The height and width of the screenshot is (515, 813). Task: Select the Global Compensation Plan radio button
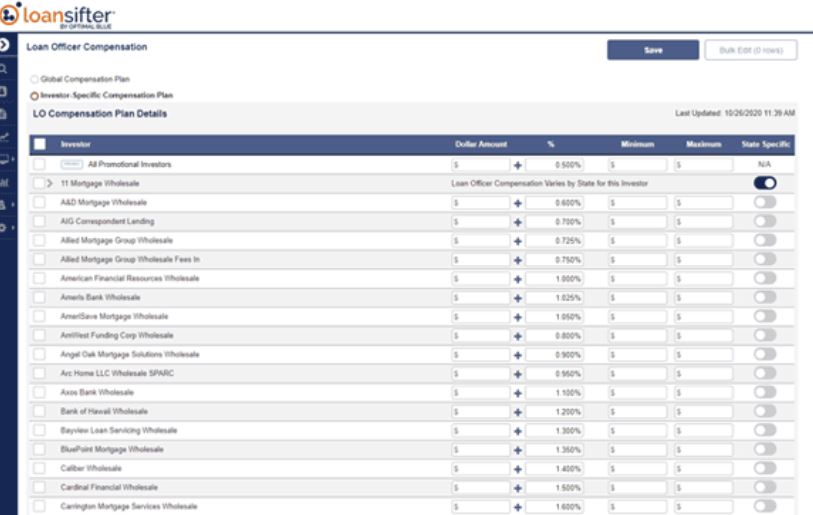(34, 79)
